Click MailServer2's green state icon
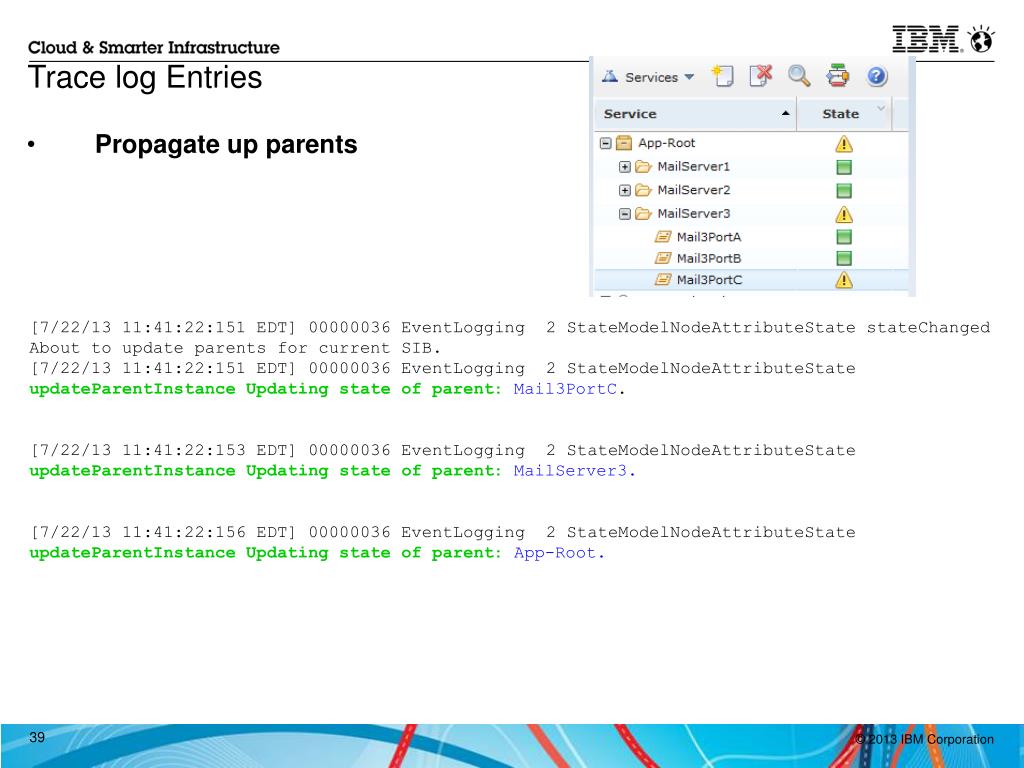This screenshot has width=1024, height=768. [x=844, y=191]
